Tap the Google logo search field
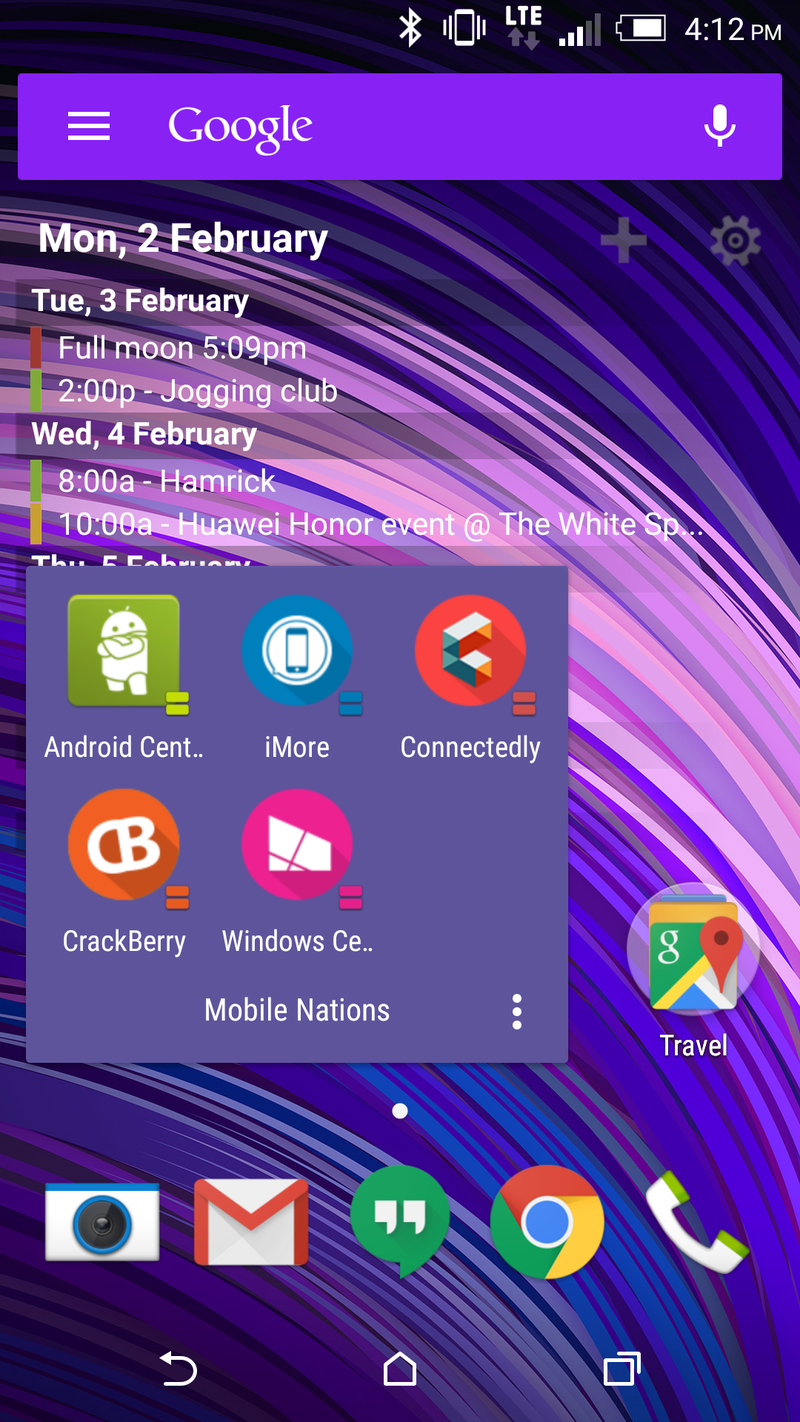 tap(240, 128)
